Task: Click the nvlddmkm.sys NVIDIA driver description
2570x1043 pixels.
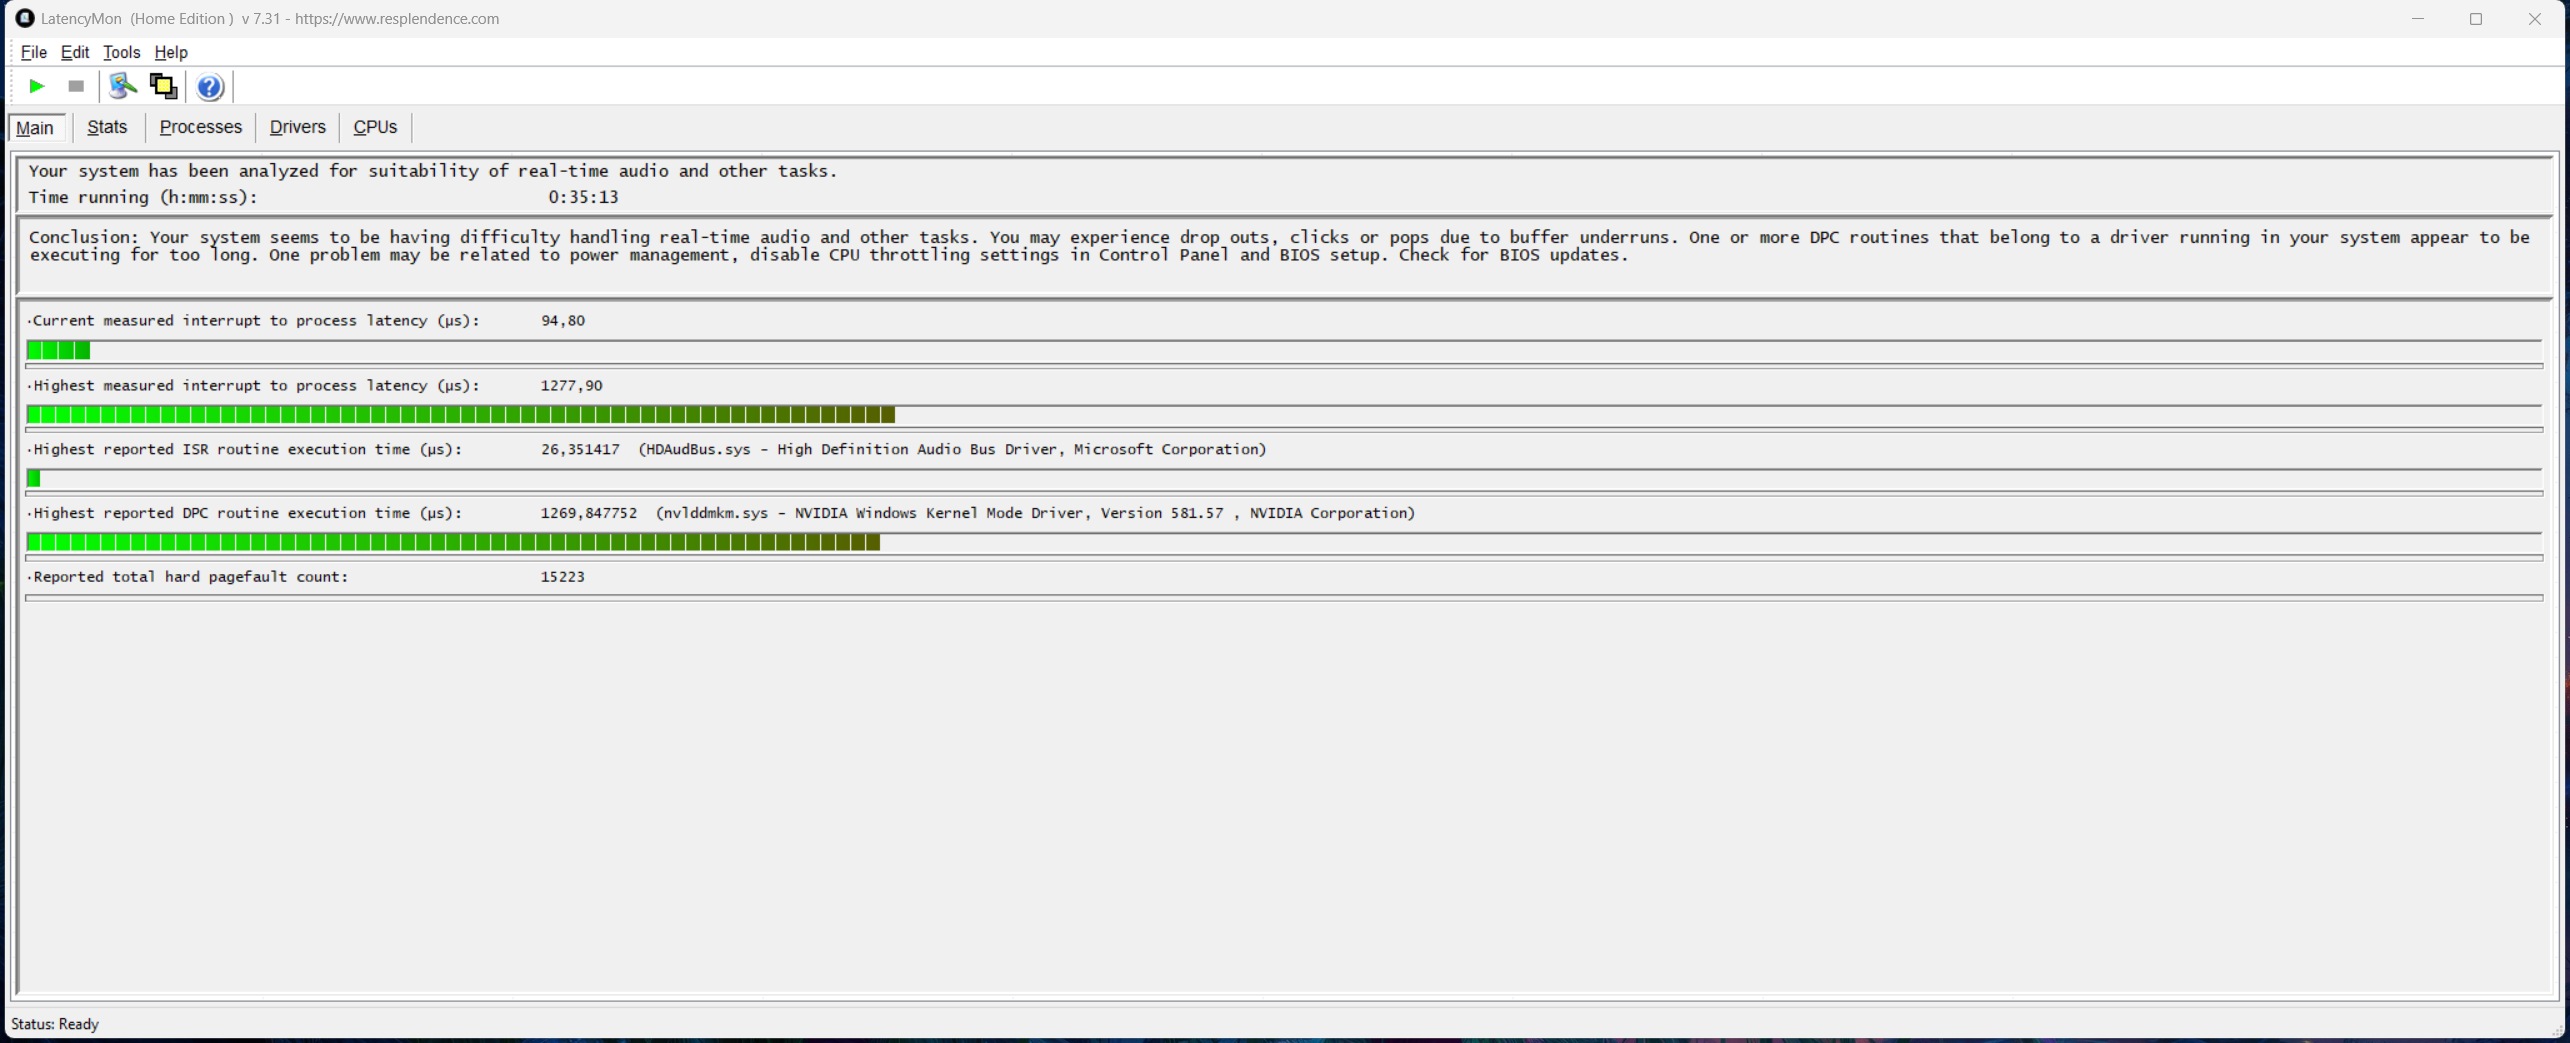Action: tap(1036, 513)
